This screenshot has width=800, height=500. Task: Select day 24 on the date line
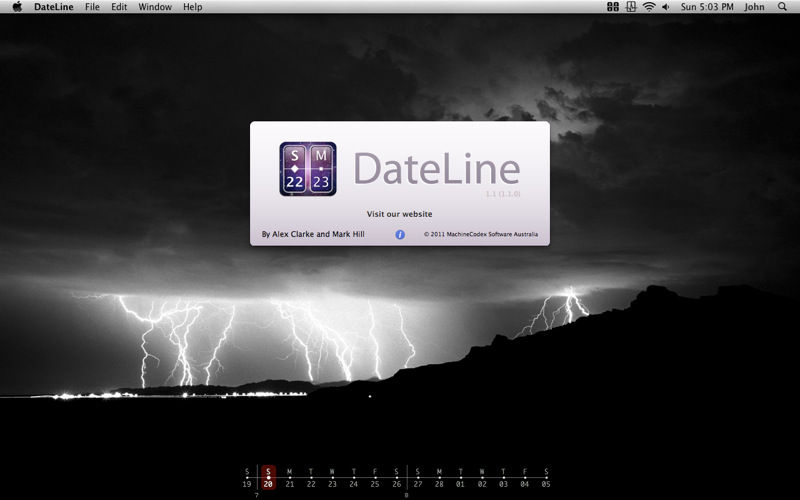(354, 478)
